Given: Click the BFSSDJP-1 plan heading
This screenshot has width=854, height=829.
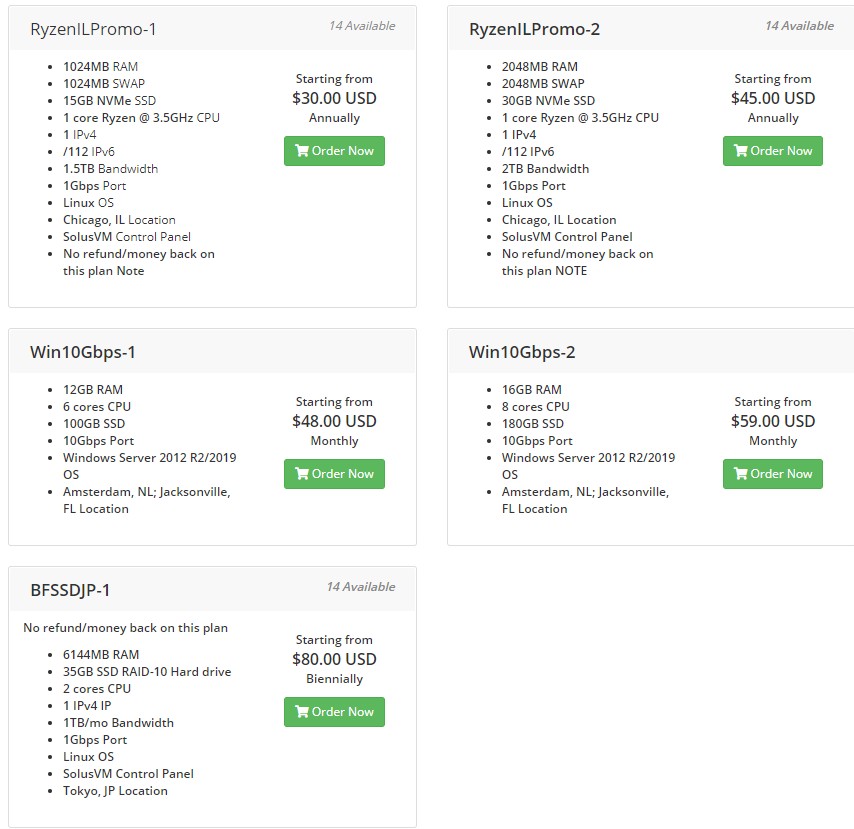Looking at the screenshot, I should 70,590.
